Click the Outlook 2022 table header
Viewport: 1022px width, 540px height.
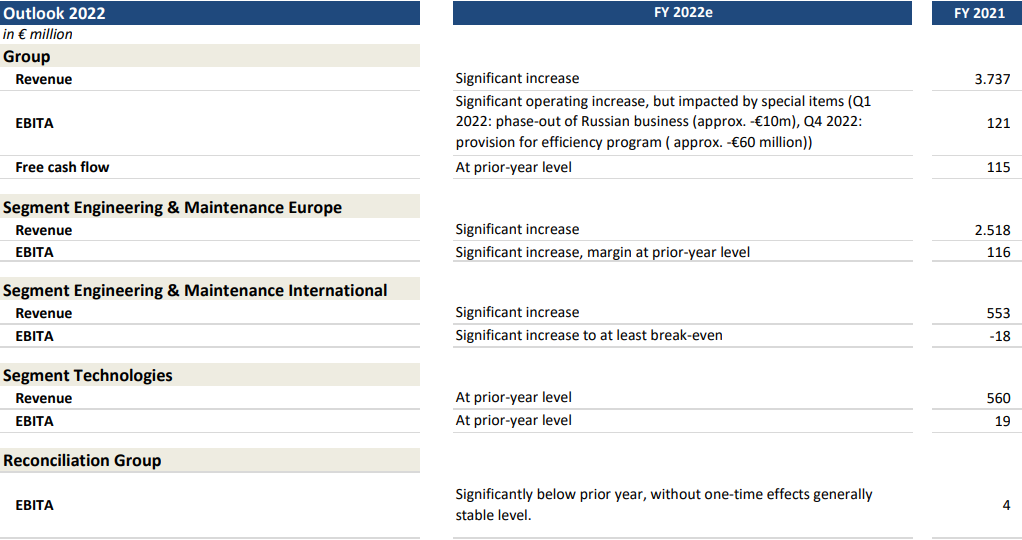coord(55,13)
